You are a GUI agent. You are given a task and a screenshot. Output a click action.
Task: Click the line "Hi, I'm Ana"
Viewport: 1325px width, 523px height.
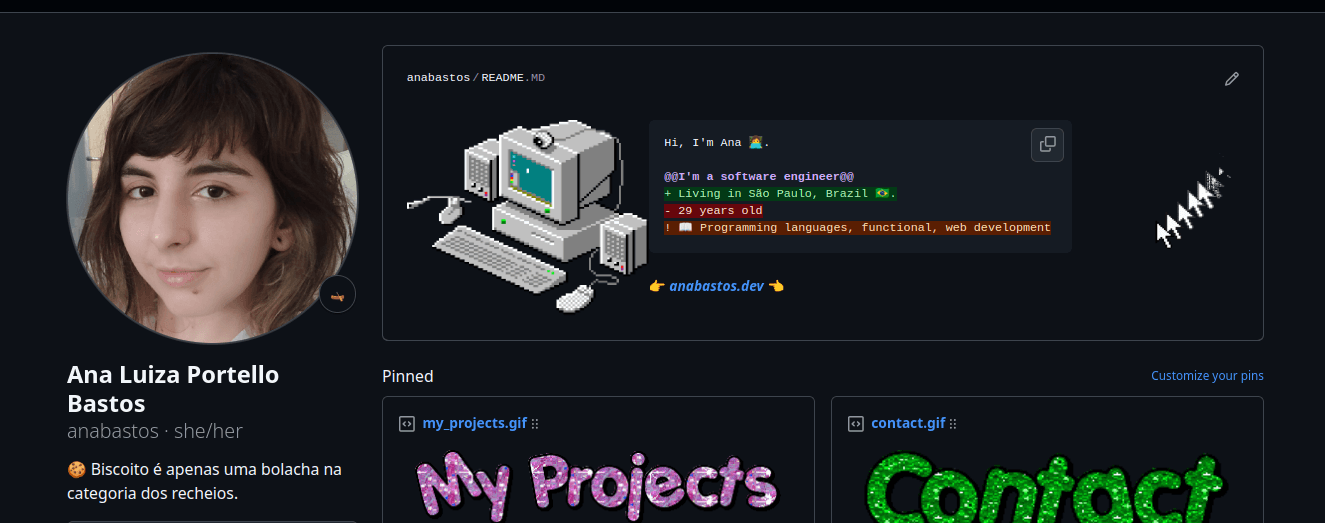click(x=717, y=143)
